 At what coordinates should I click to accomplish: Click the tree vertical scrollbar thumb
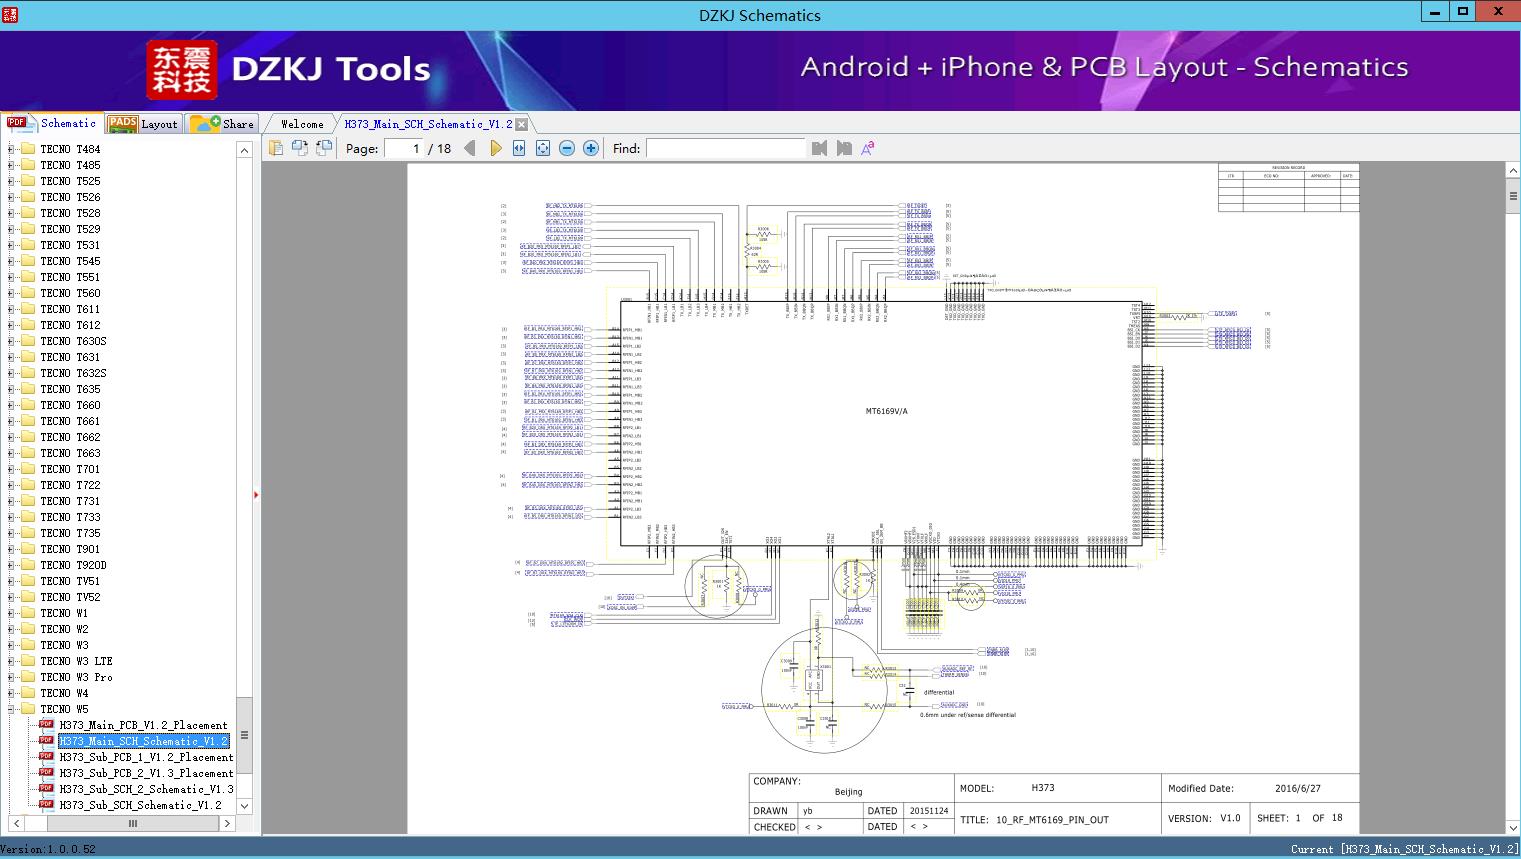tap(244, 734)
